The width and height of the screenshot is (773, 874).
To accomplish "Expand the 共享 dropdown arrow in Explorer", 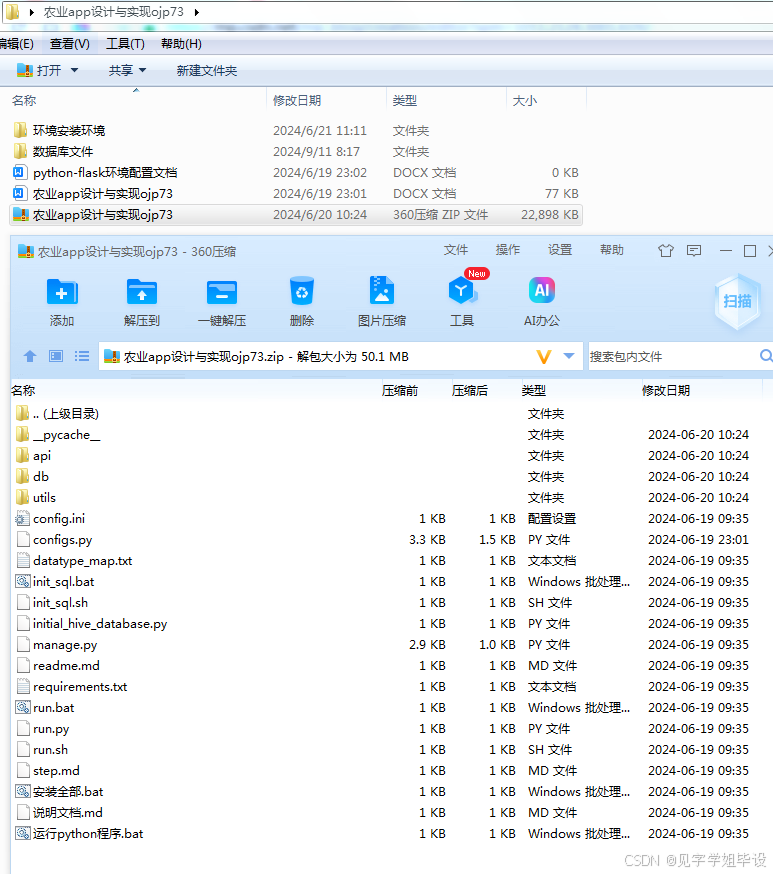I will [x=142, y=70].
